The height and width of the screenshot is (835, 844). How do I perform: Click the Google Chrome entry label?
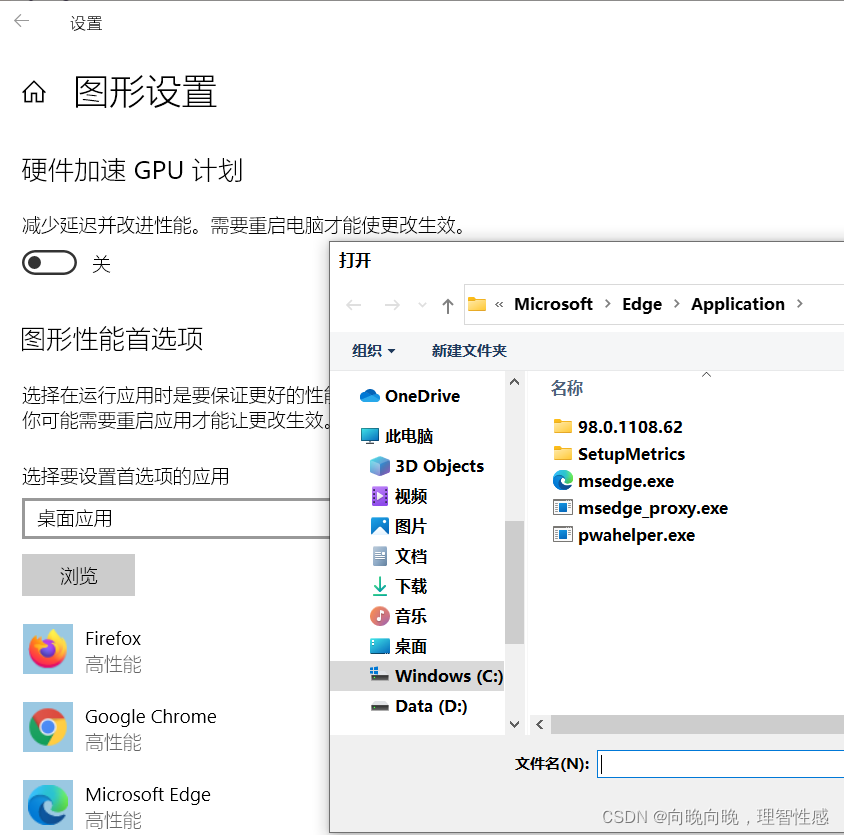tap(151, 717)
